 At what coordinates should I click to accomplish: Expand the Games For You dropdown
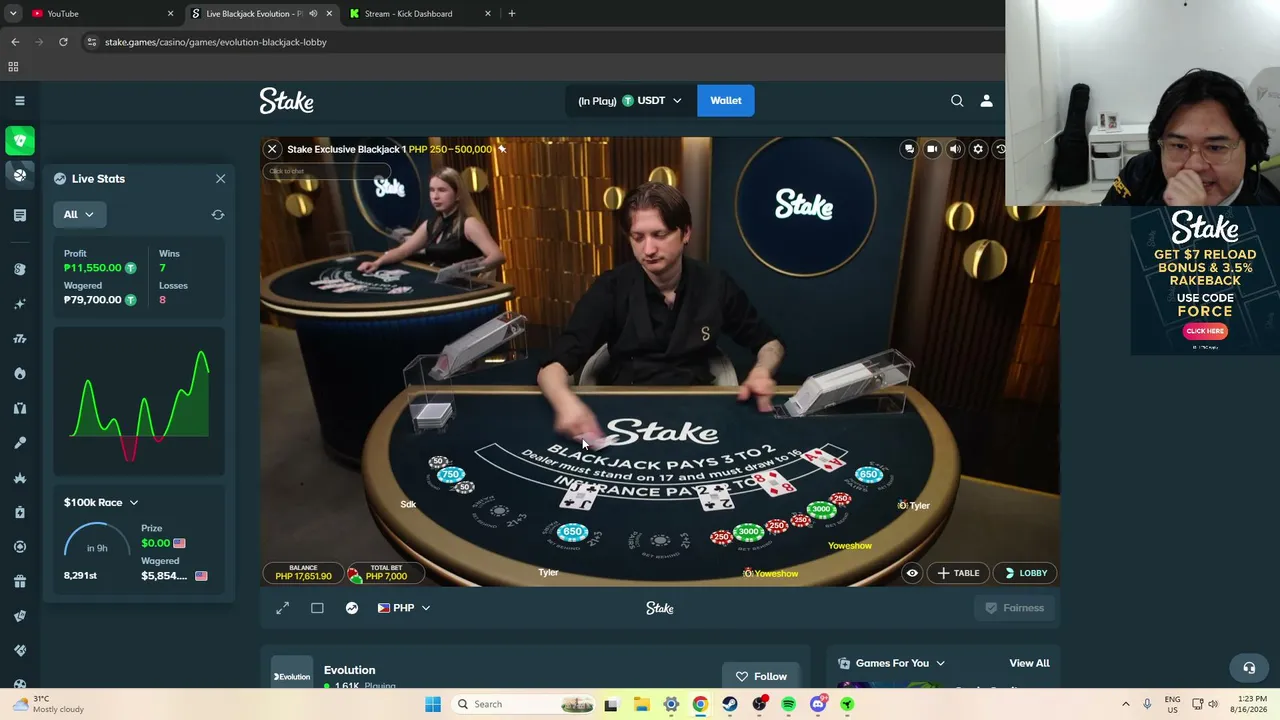(x=891, y=663)
